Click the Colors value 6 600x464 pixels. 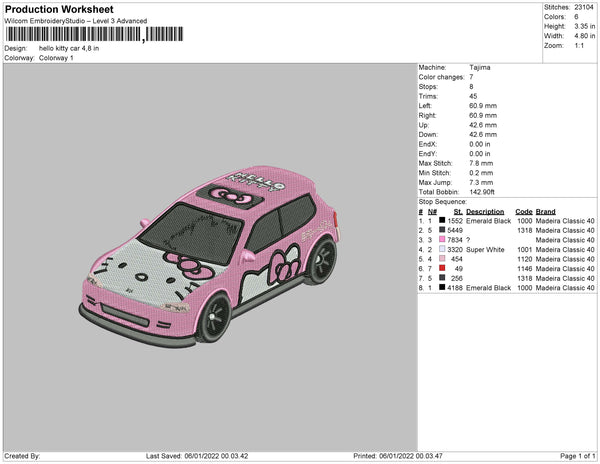pos(576,17)
